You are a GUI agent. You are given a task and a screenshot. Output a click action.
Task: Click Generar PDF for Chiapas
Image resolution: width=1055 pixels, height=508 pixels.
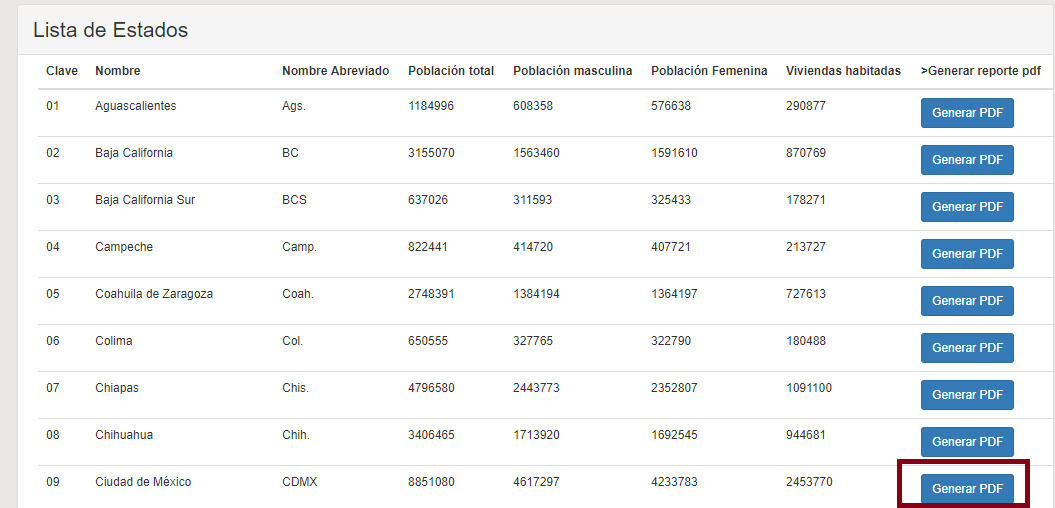[x=967, y=395]
